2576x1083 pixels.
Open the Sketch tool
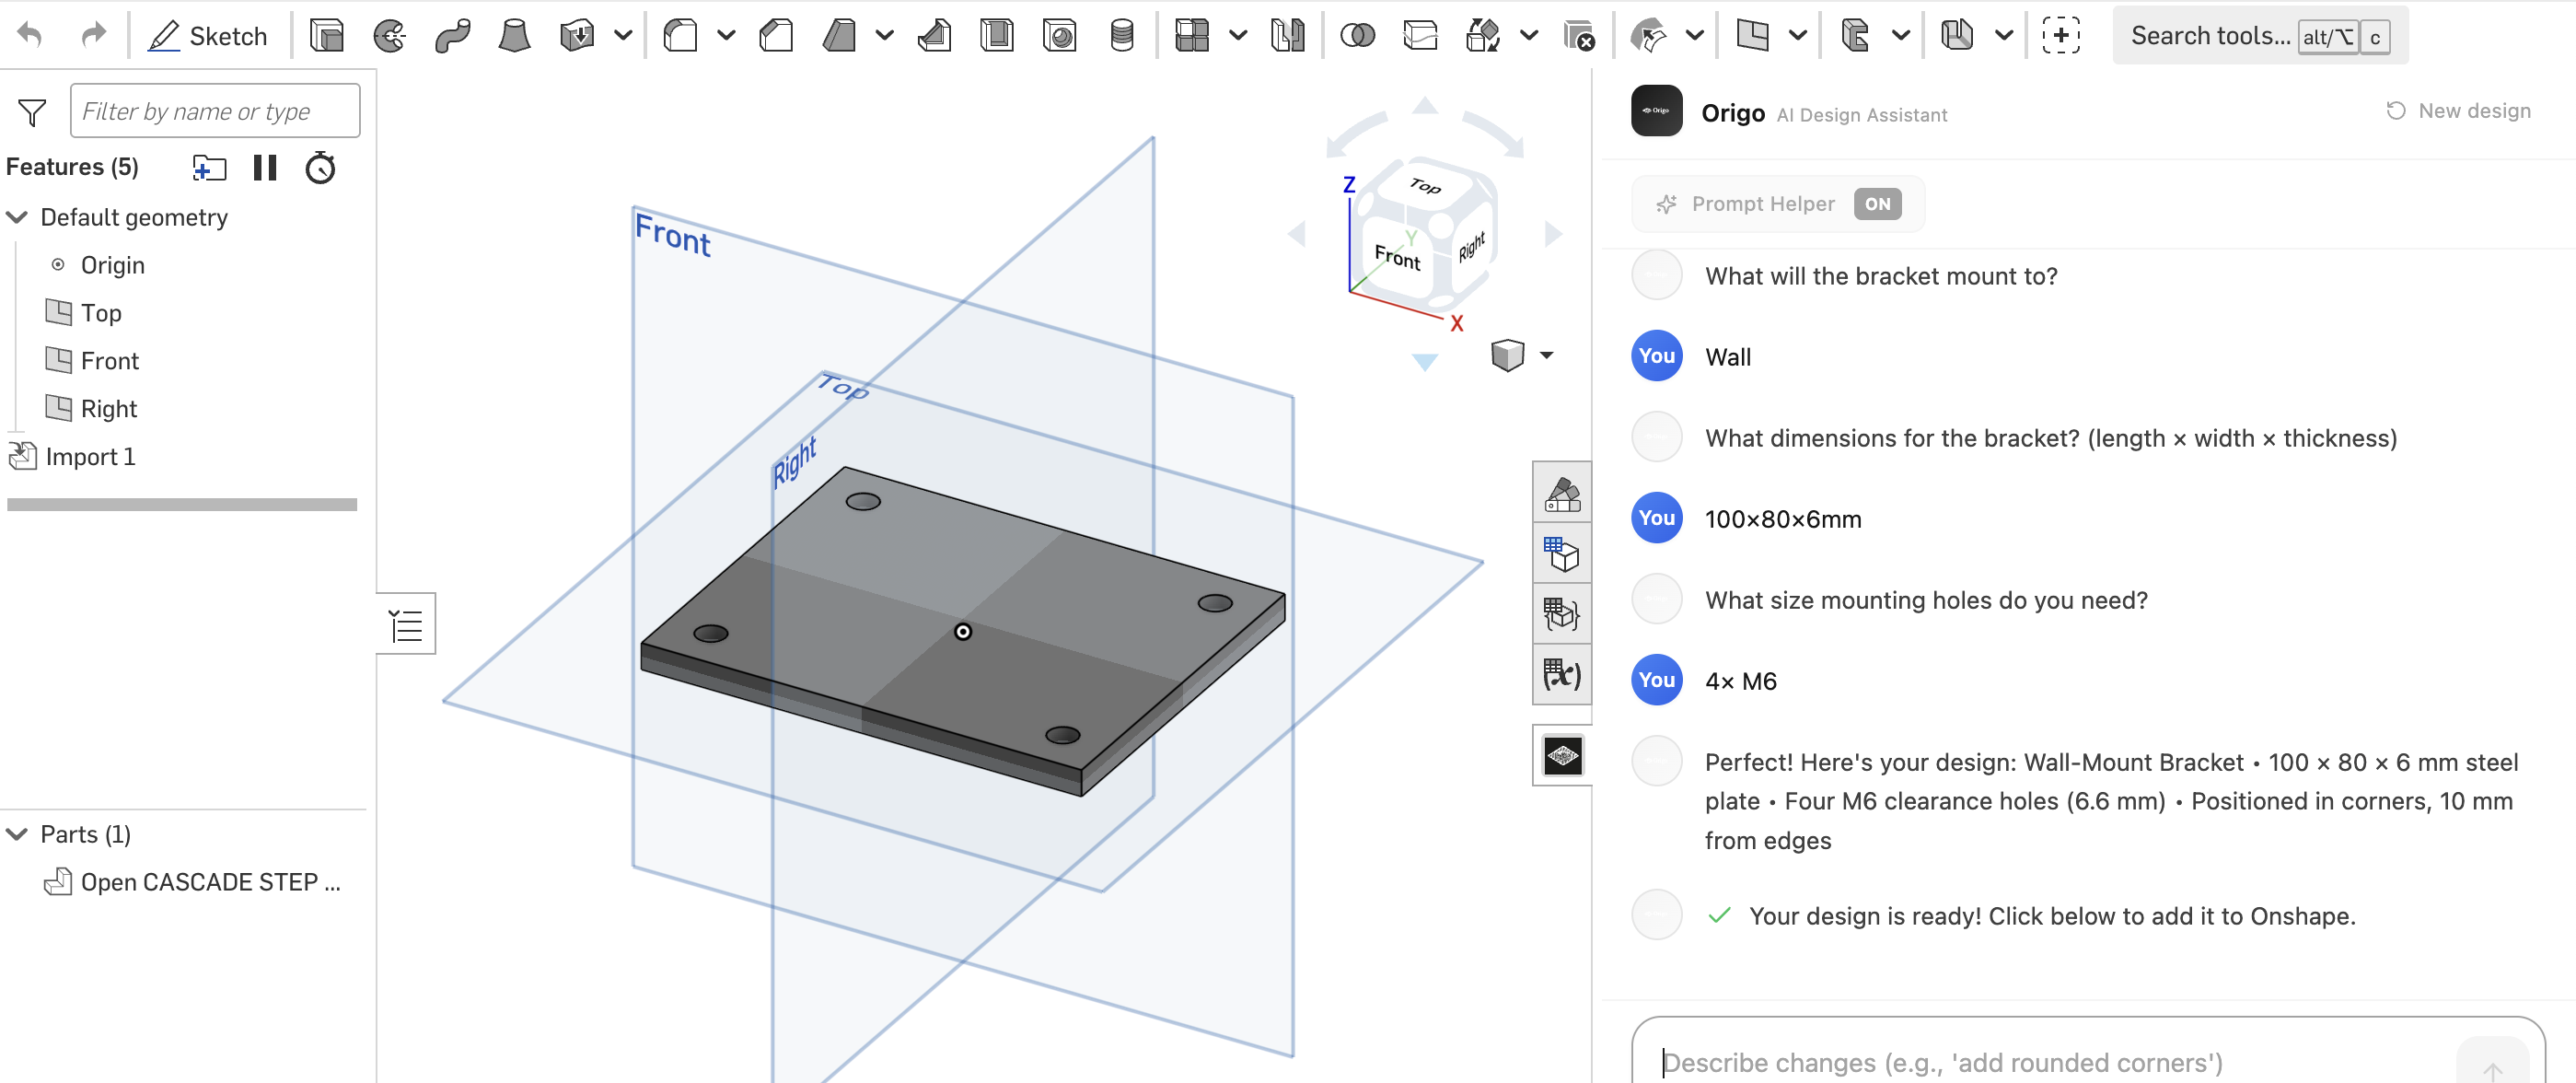click(209, 34)
